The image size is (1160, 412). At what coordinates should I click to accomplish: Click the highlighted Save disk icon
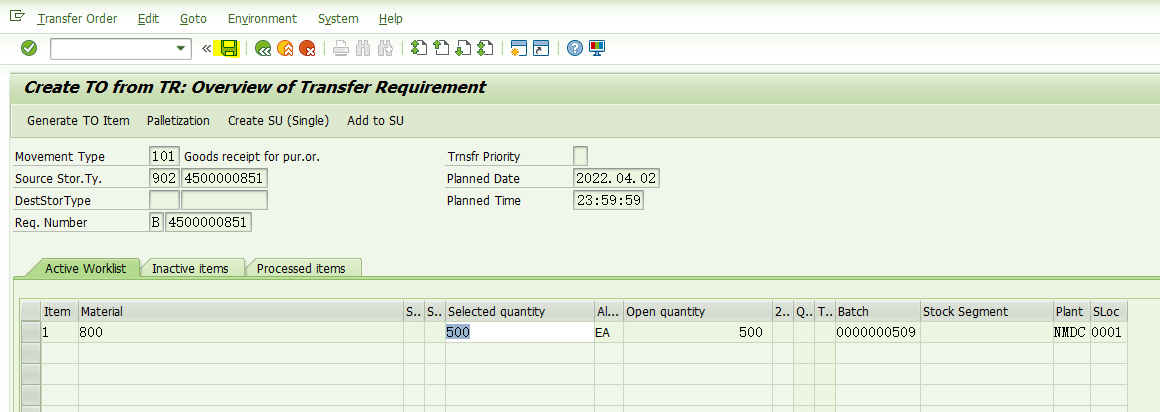[229, 48]
